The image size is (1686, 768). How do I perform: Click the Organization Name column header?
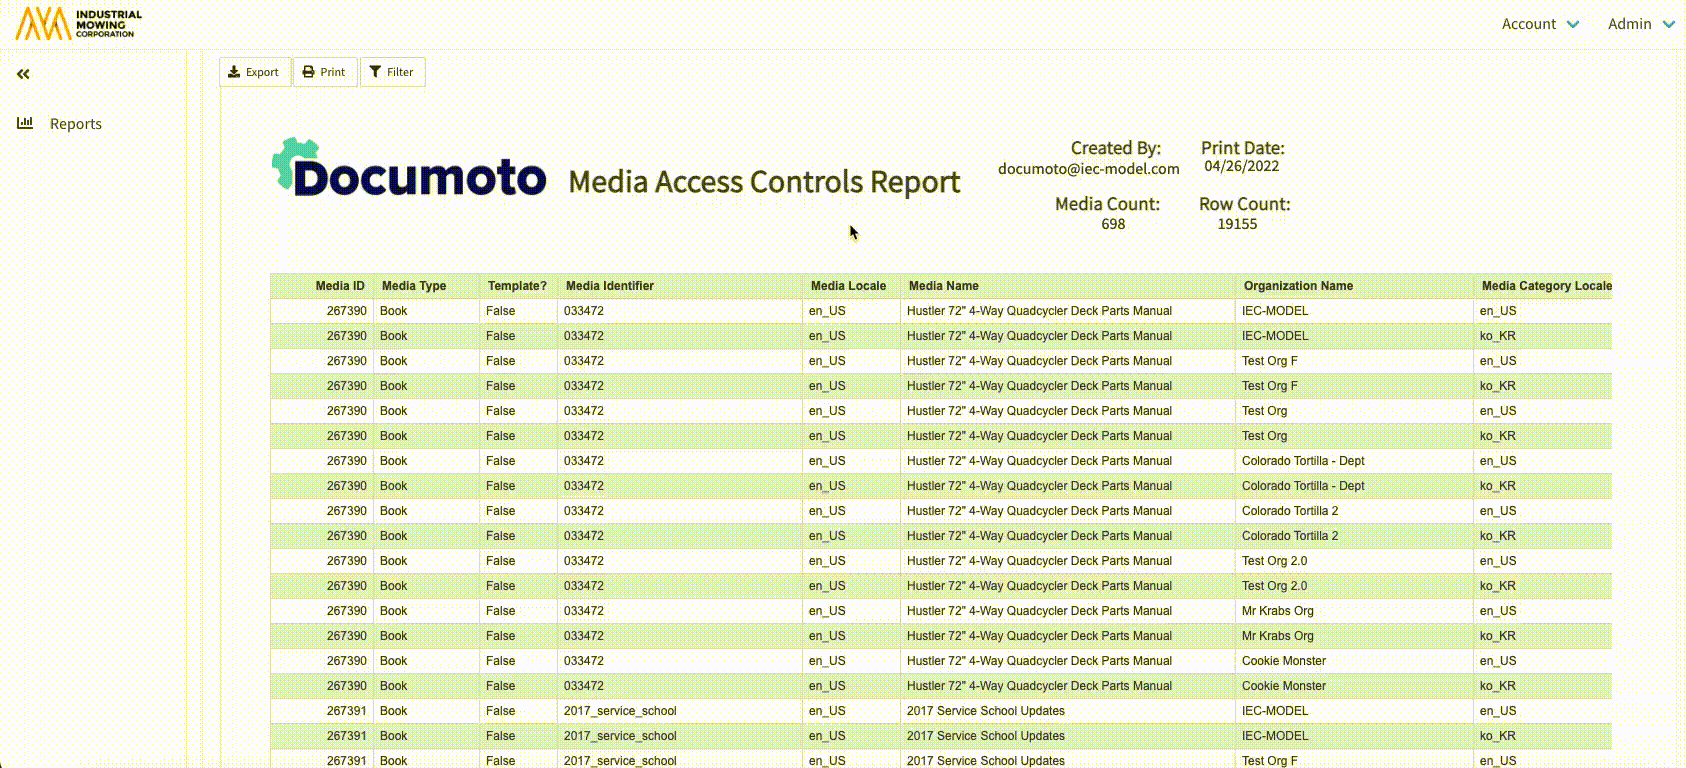tap(1297, 286)
